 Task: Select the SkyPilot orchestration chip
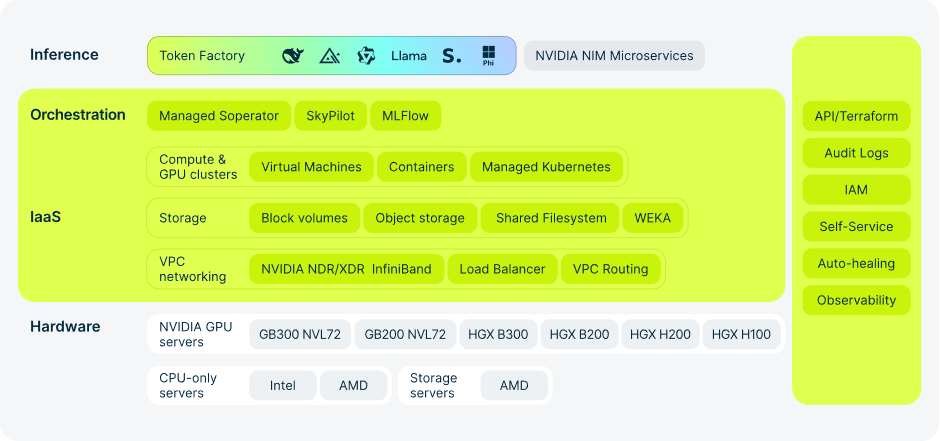coord(330,116)
